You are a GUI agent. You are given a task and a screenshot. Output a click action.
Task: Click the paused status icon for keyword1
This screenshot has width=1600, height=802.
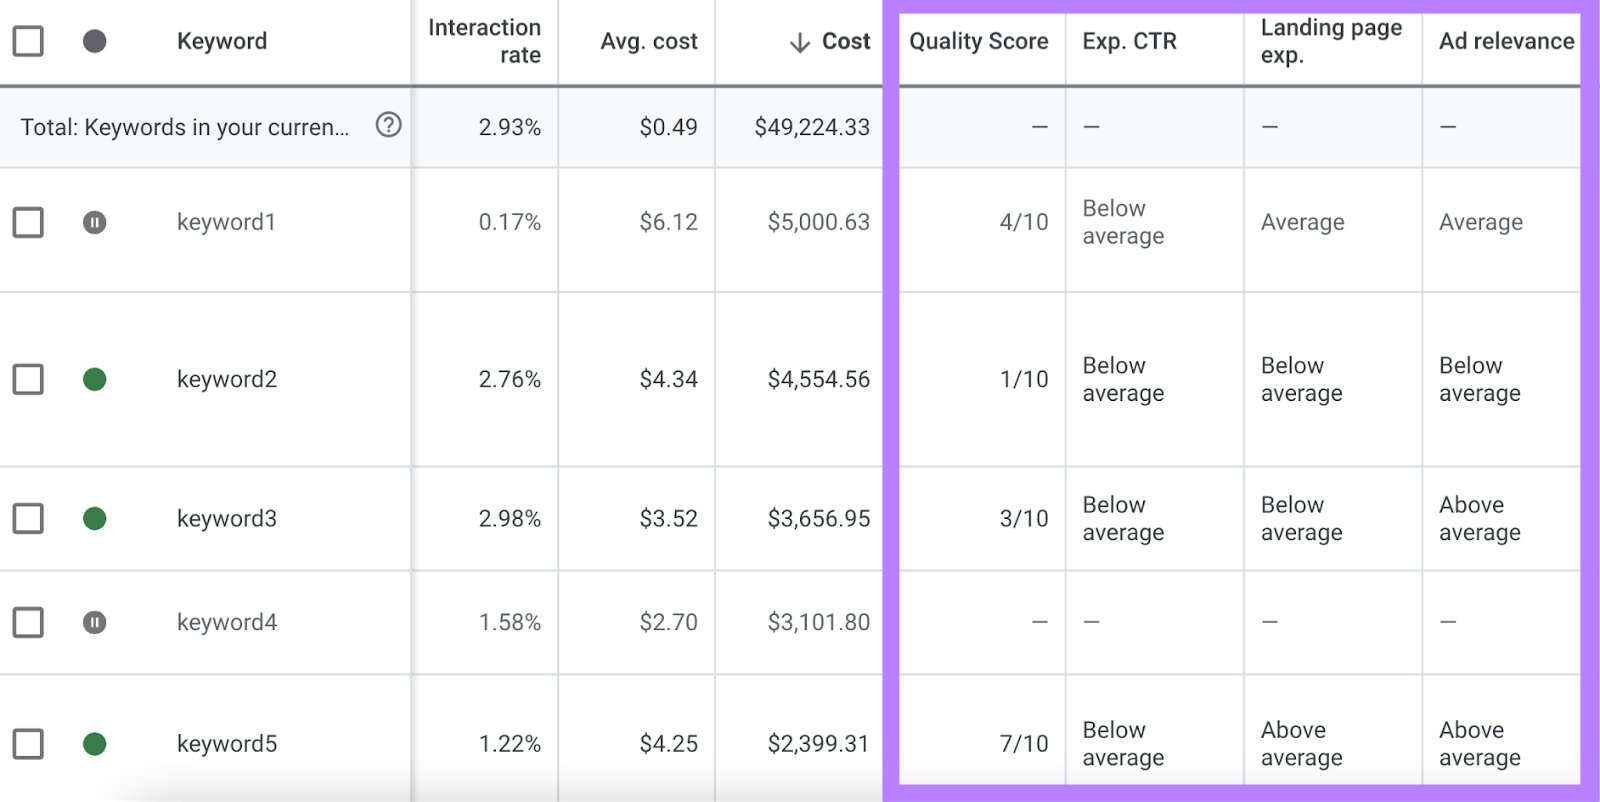click(95, 223)
